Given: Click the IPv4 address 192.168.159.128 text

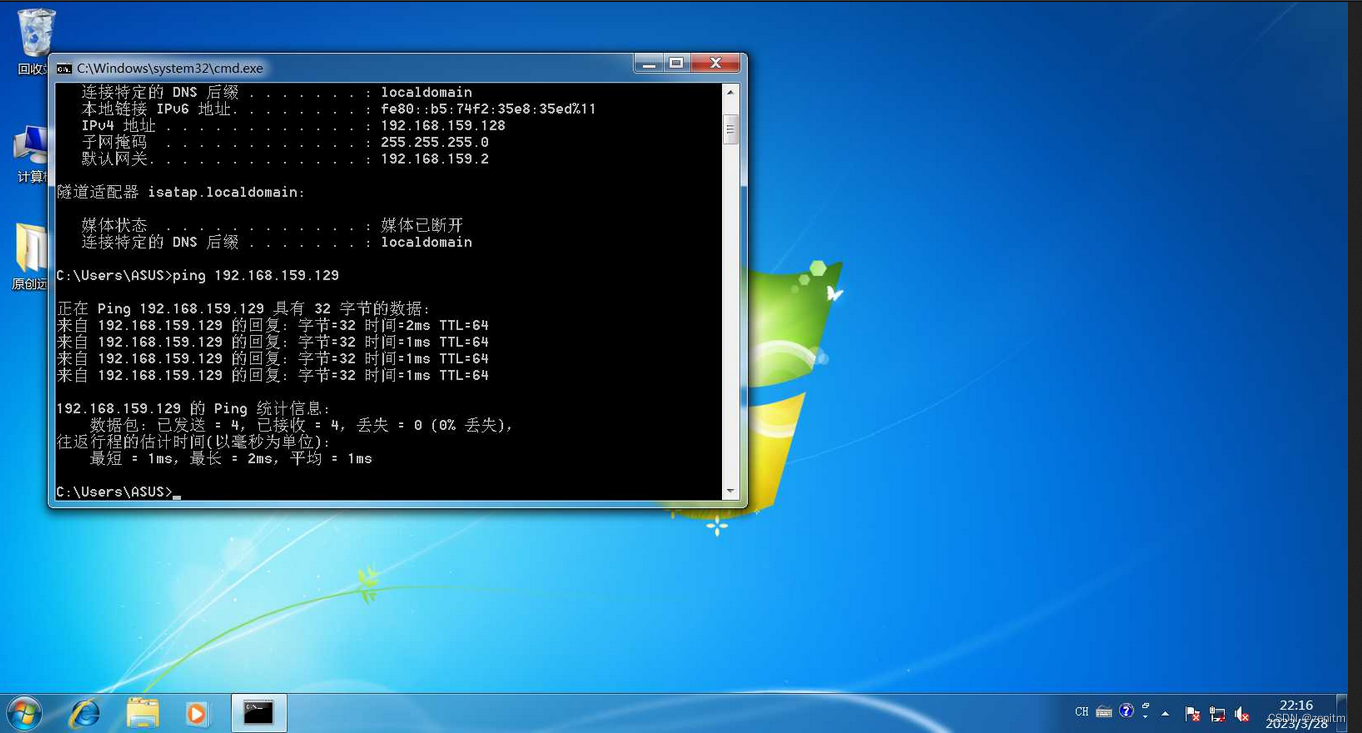Looking at the screenshot, I should (443, 125).
